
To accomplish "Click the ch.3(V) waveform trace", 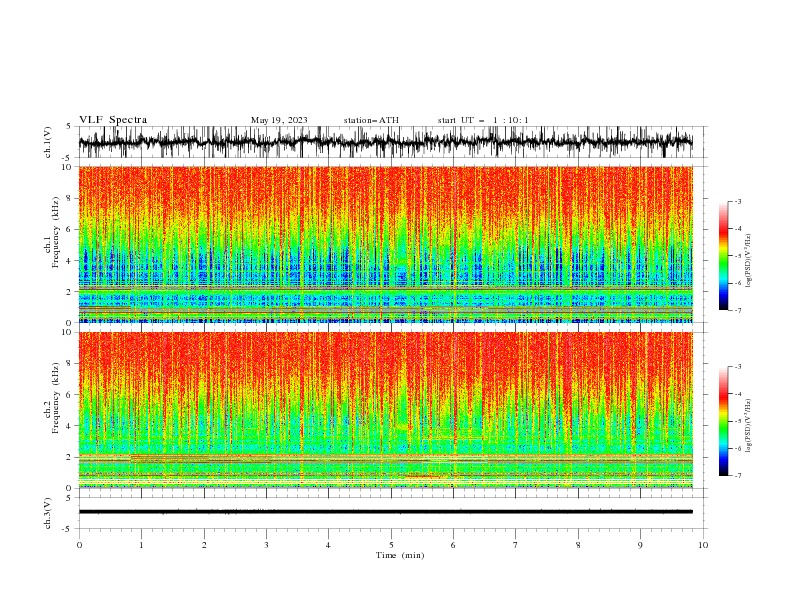I will pos(386,512).
